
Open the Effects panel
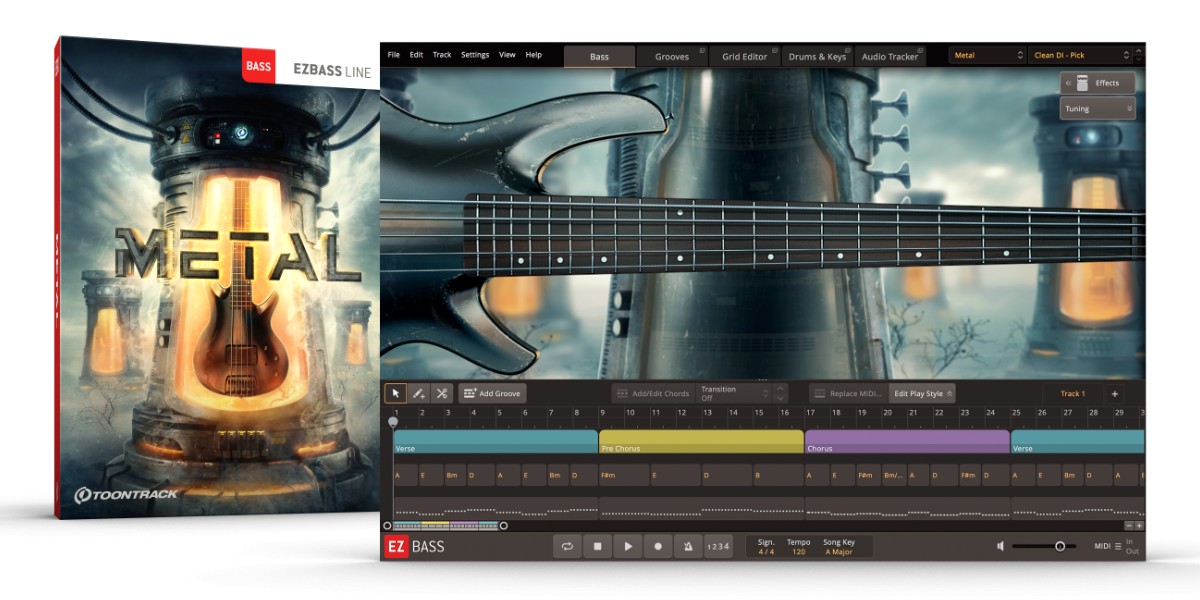pos(1098,83)
